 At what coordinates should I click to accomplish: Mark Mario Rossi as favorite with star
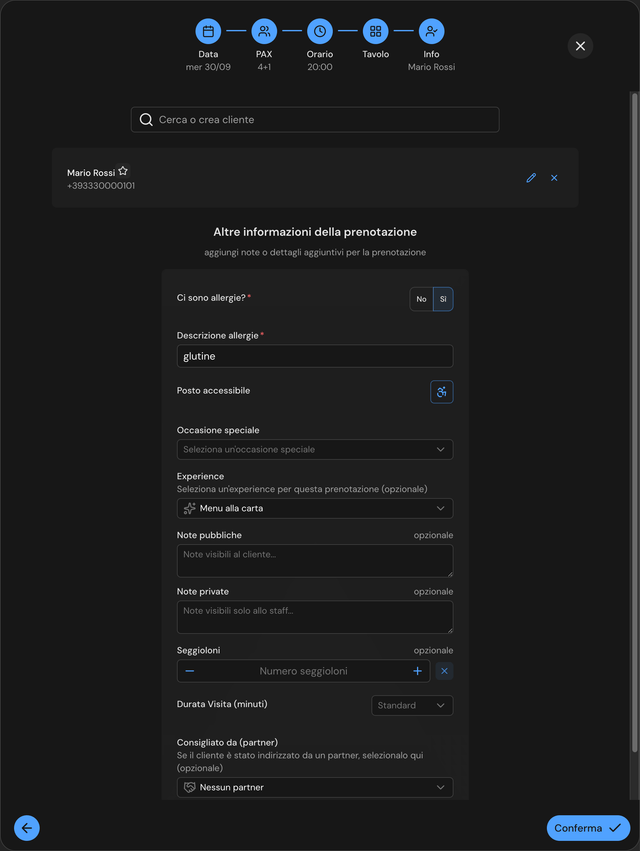tap(123, 171)
